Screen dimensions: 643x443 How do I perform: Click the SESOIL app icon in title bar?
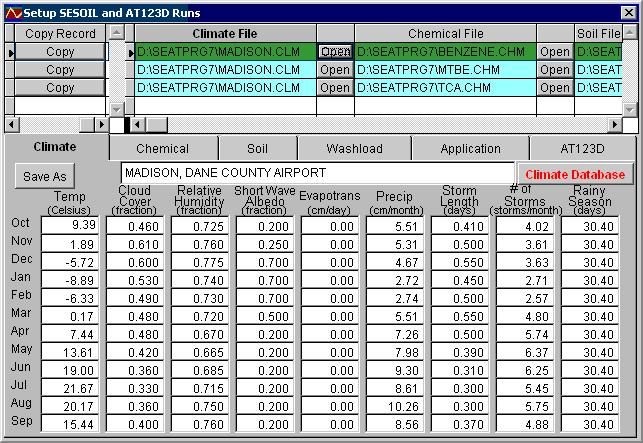click(13, 13)
